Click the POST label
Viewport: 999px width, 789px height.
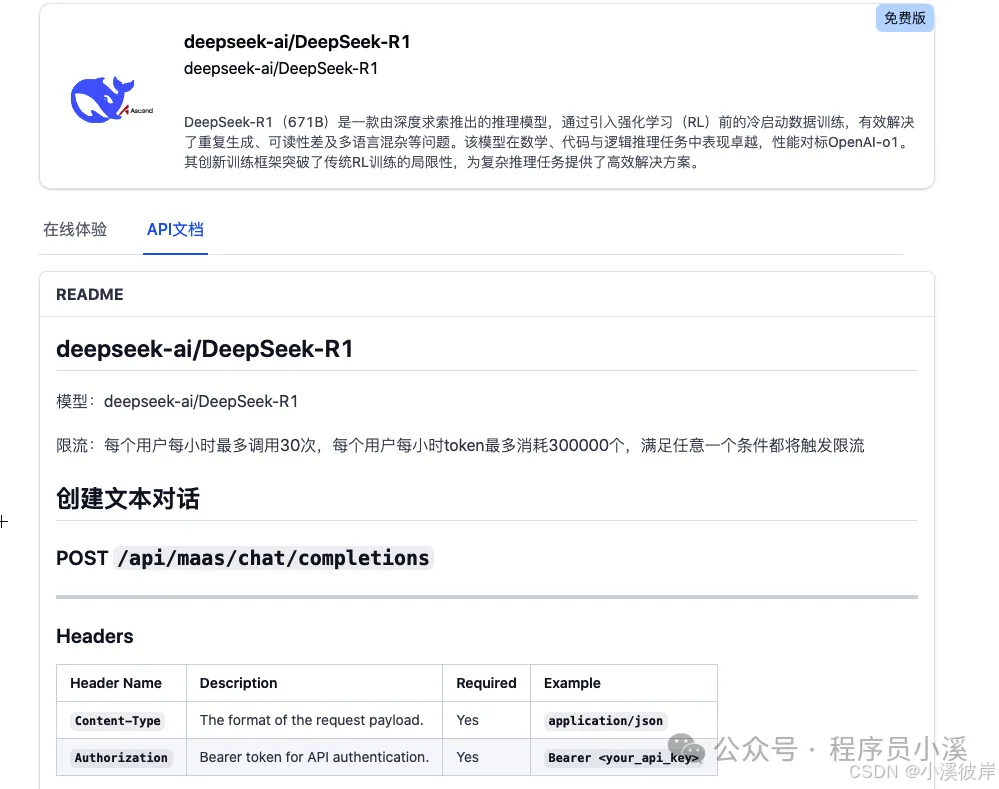click(x=82, y=558)
